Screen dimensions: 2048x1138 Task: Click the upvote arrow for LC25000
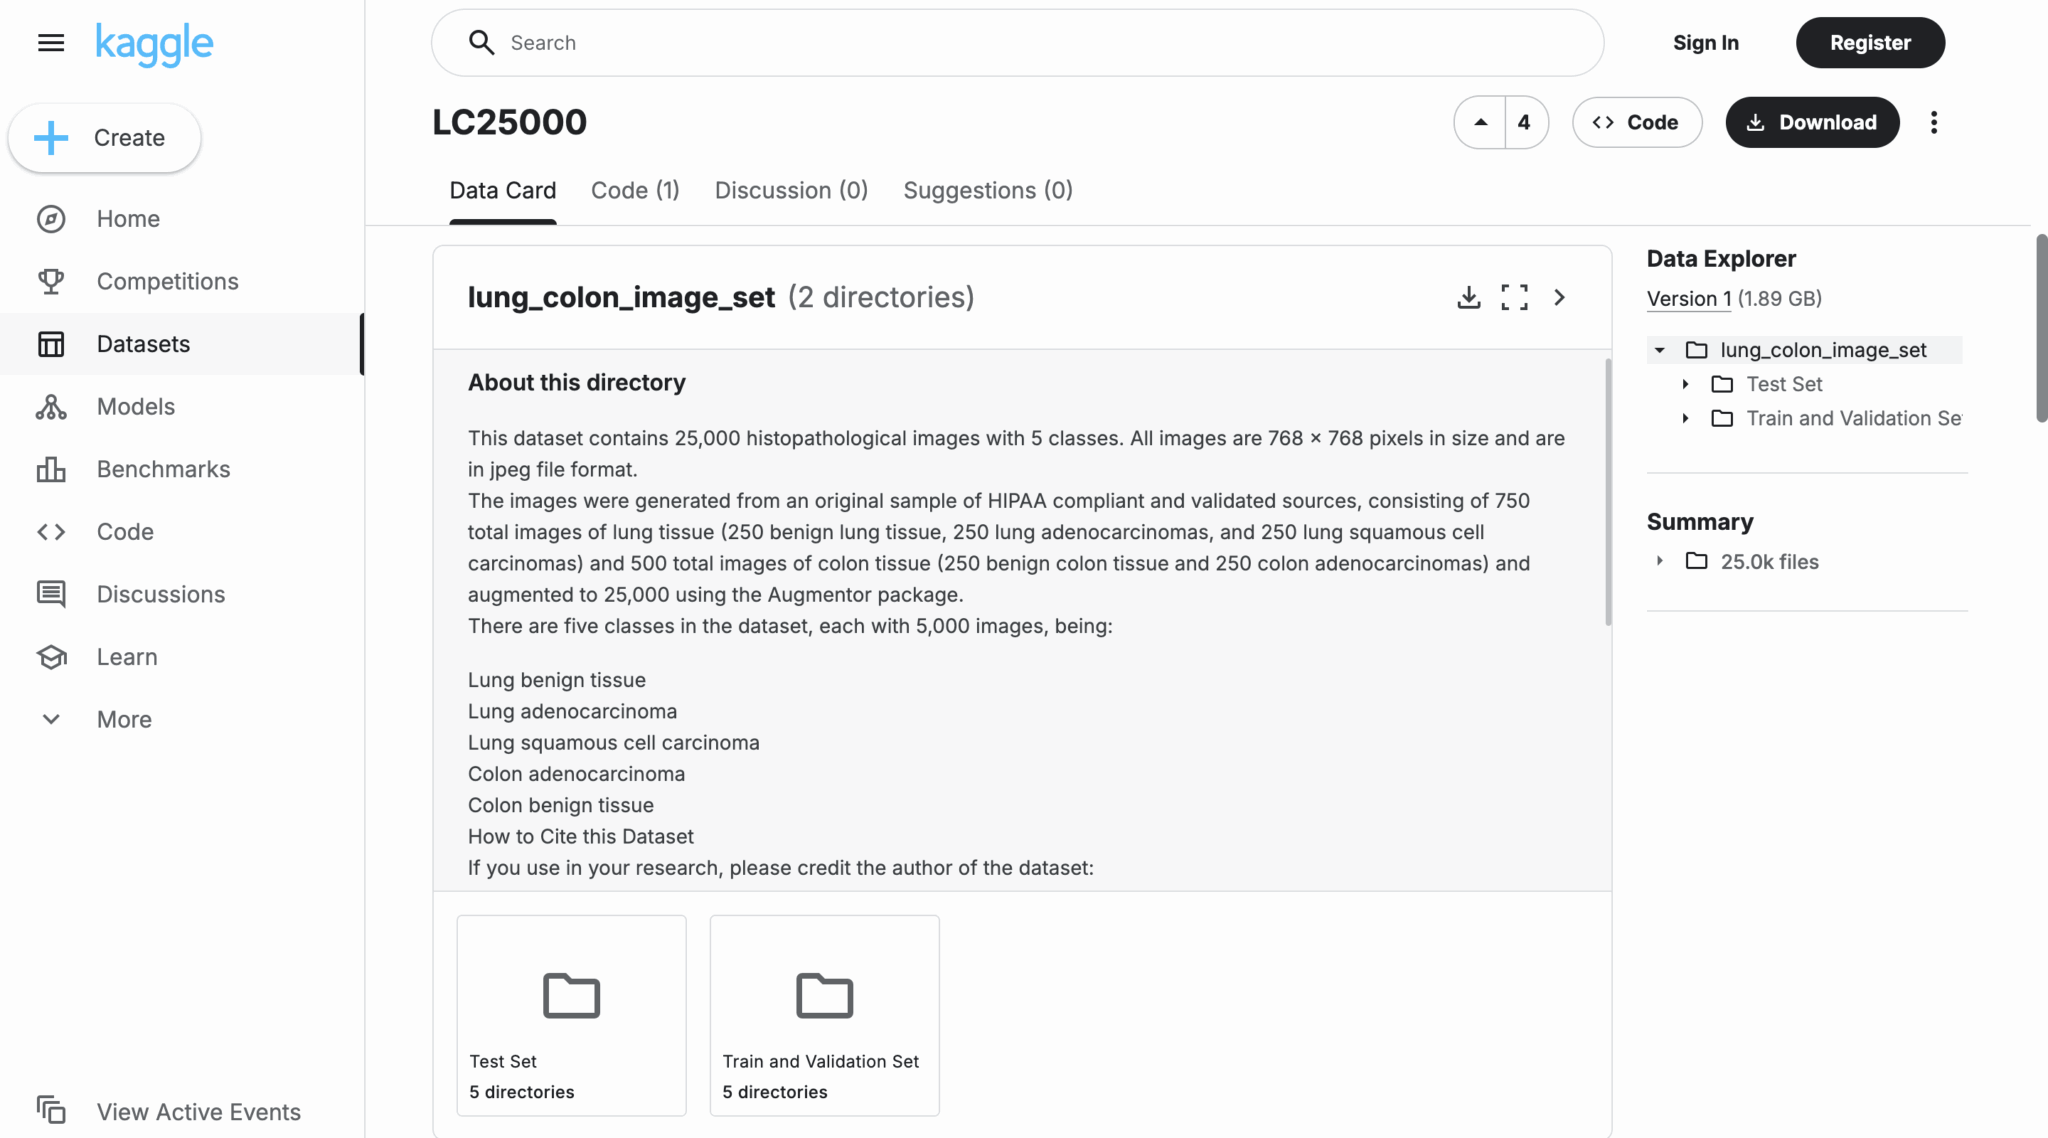pyautogui.click(x=1480, y=122)
